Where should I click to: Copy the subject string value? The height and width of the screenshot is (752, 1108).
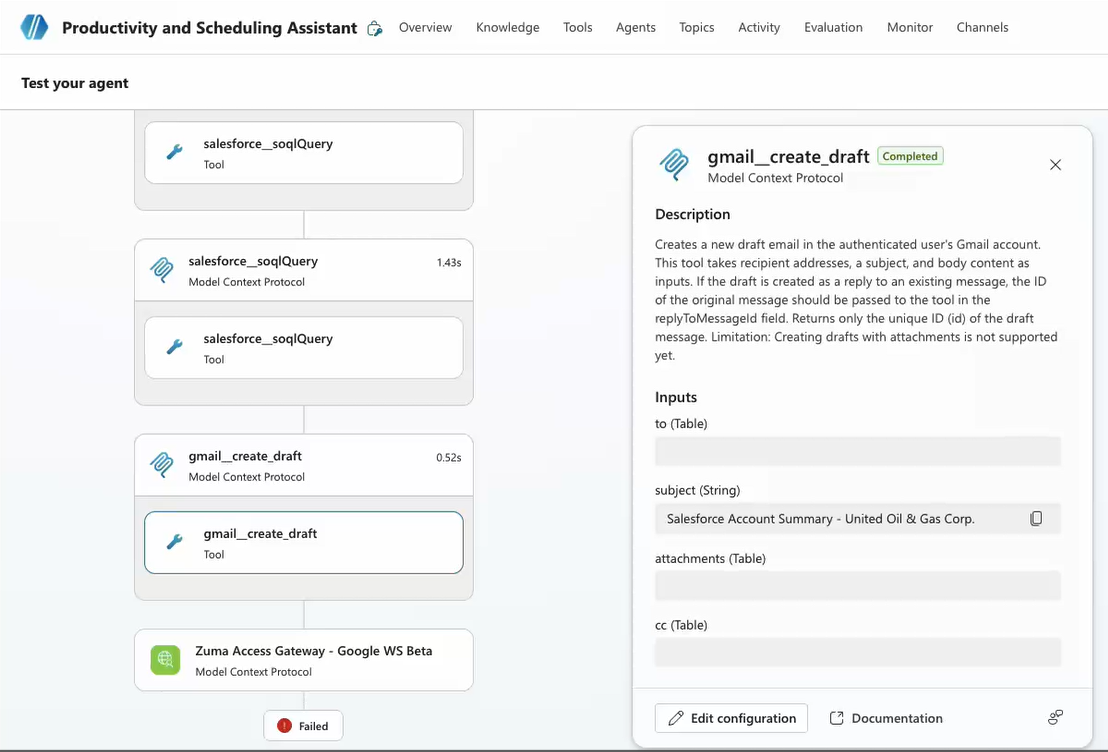pos(1036,519)
